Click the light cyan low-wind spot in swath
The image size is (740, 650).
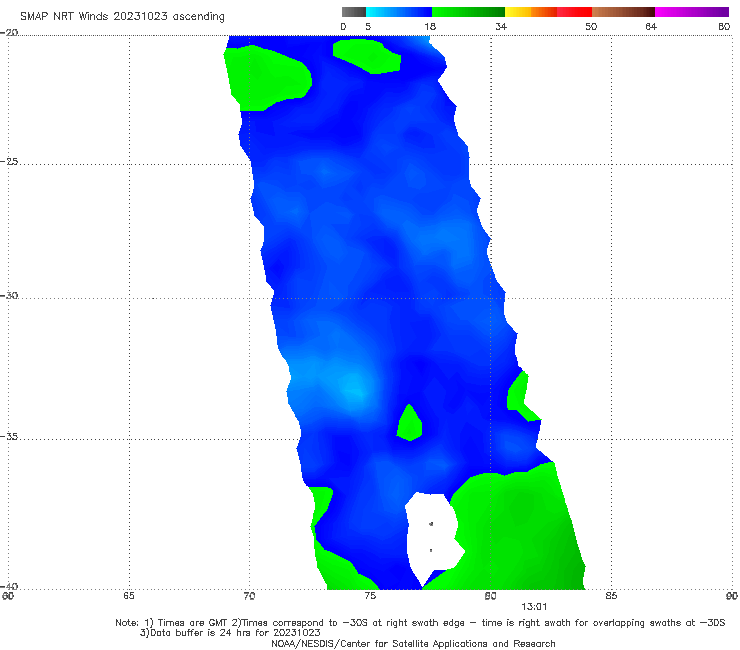[353, 388]
